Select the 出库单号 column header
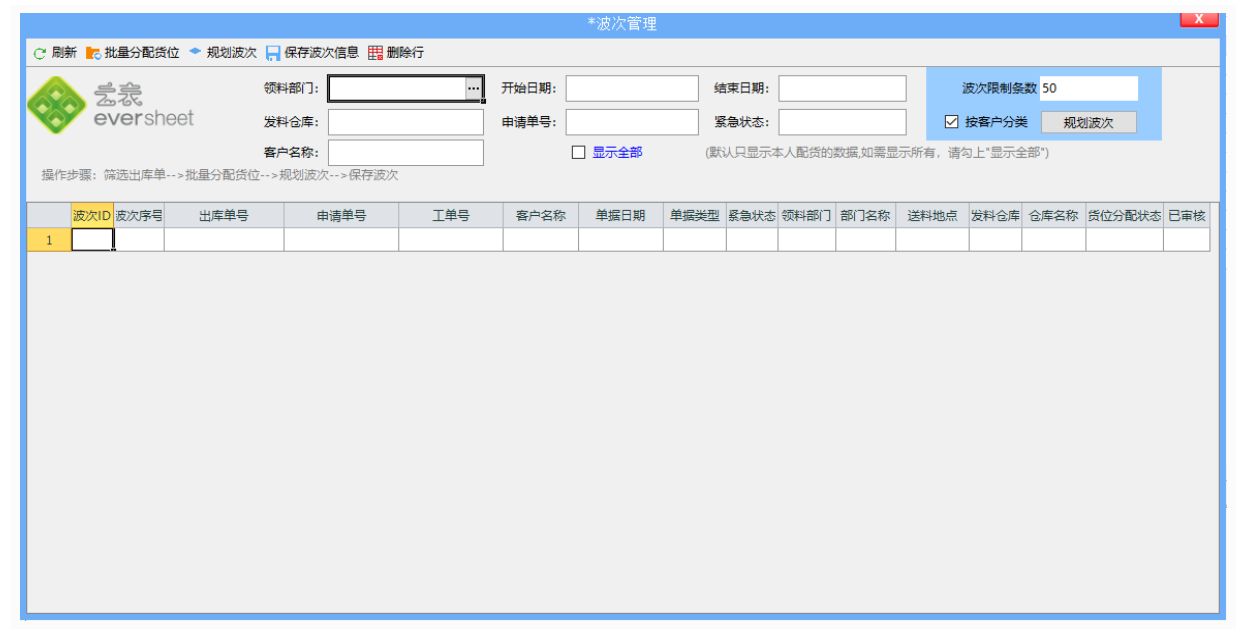The width and height of the screenshot is (1250, 638). (x=224, y=215)
